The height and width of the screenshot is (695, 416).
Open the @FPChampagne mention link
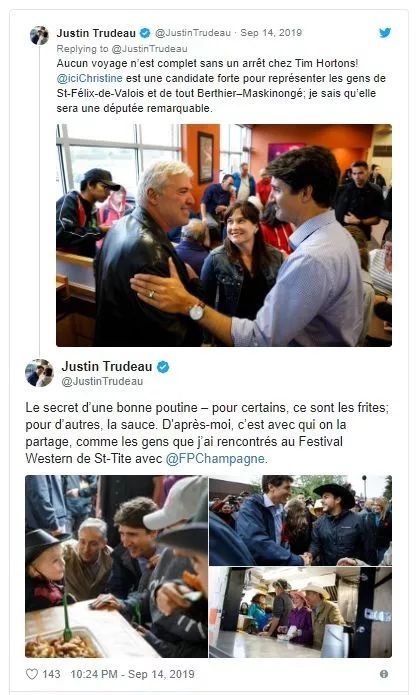coord(215,458)
